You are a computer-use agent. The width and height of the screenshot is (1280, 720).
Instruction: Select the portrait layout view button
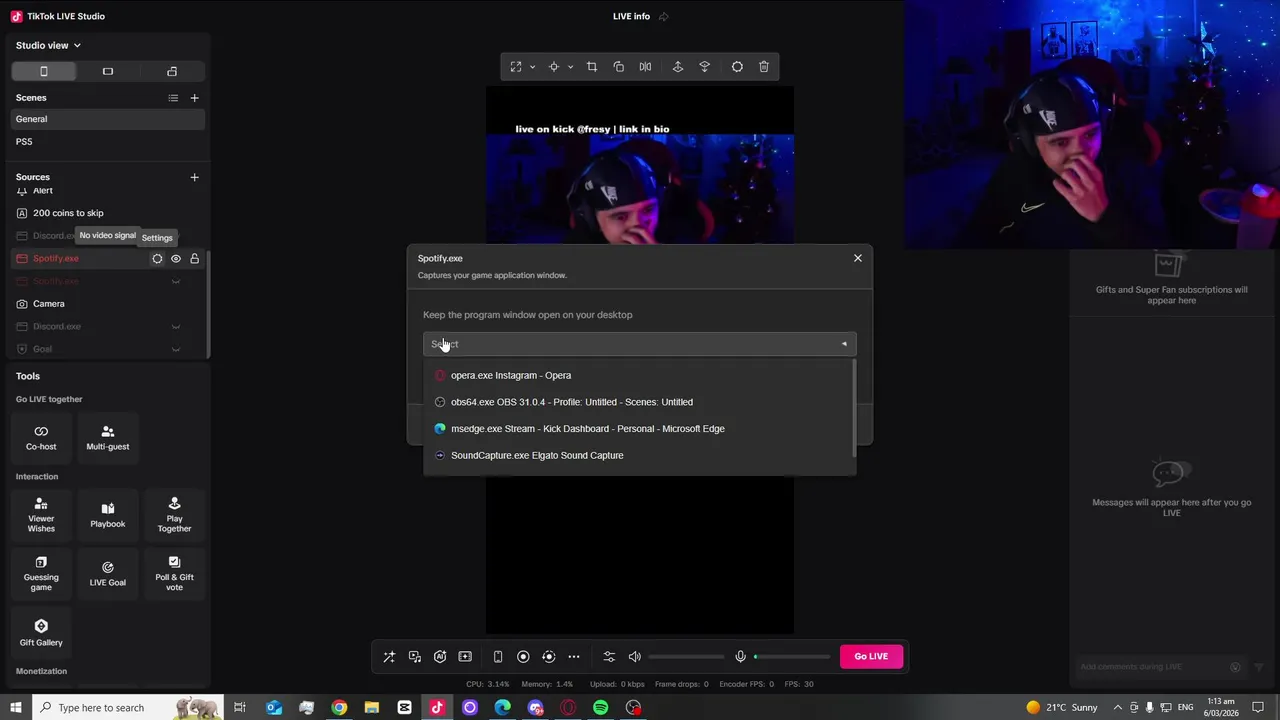(44, 71)
